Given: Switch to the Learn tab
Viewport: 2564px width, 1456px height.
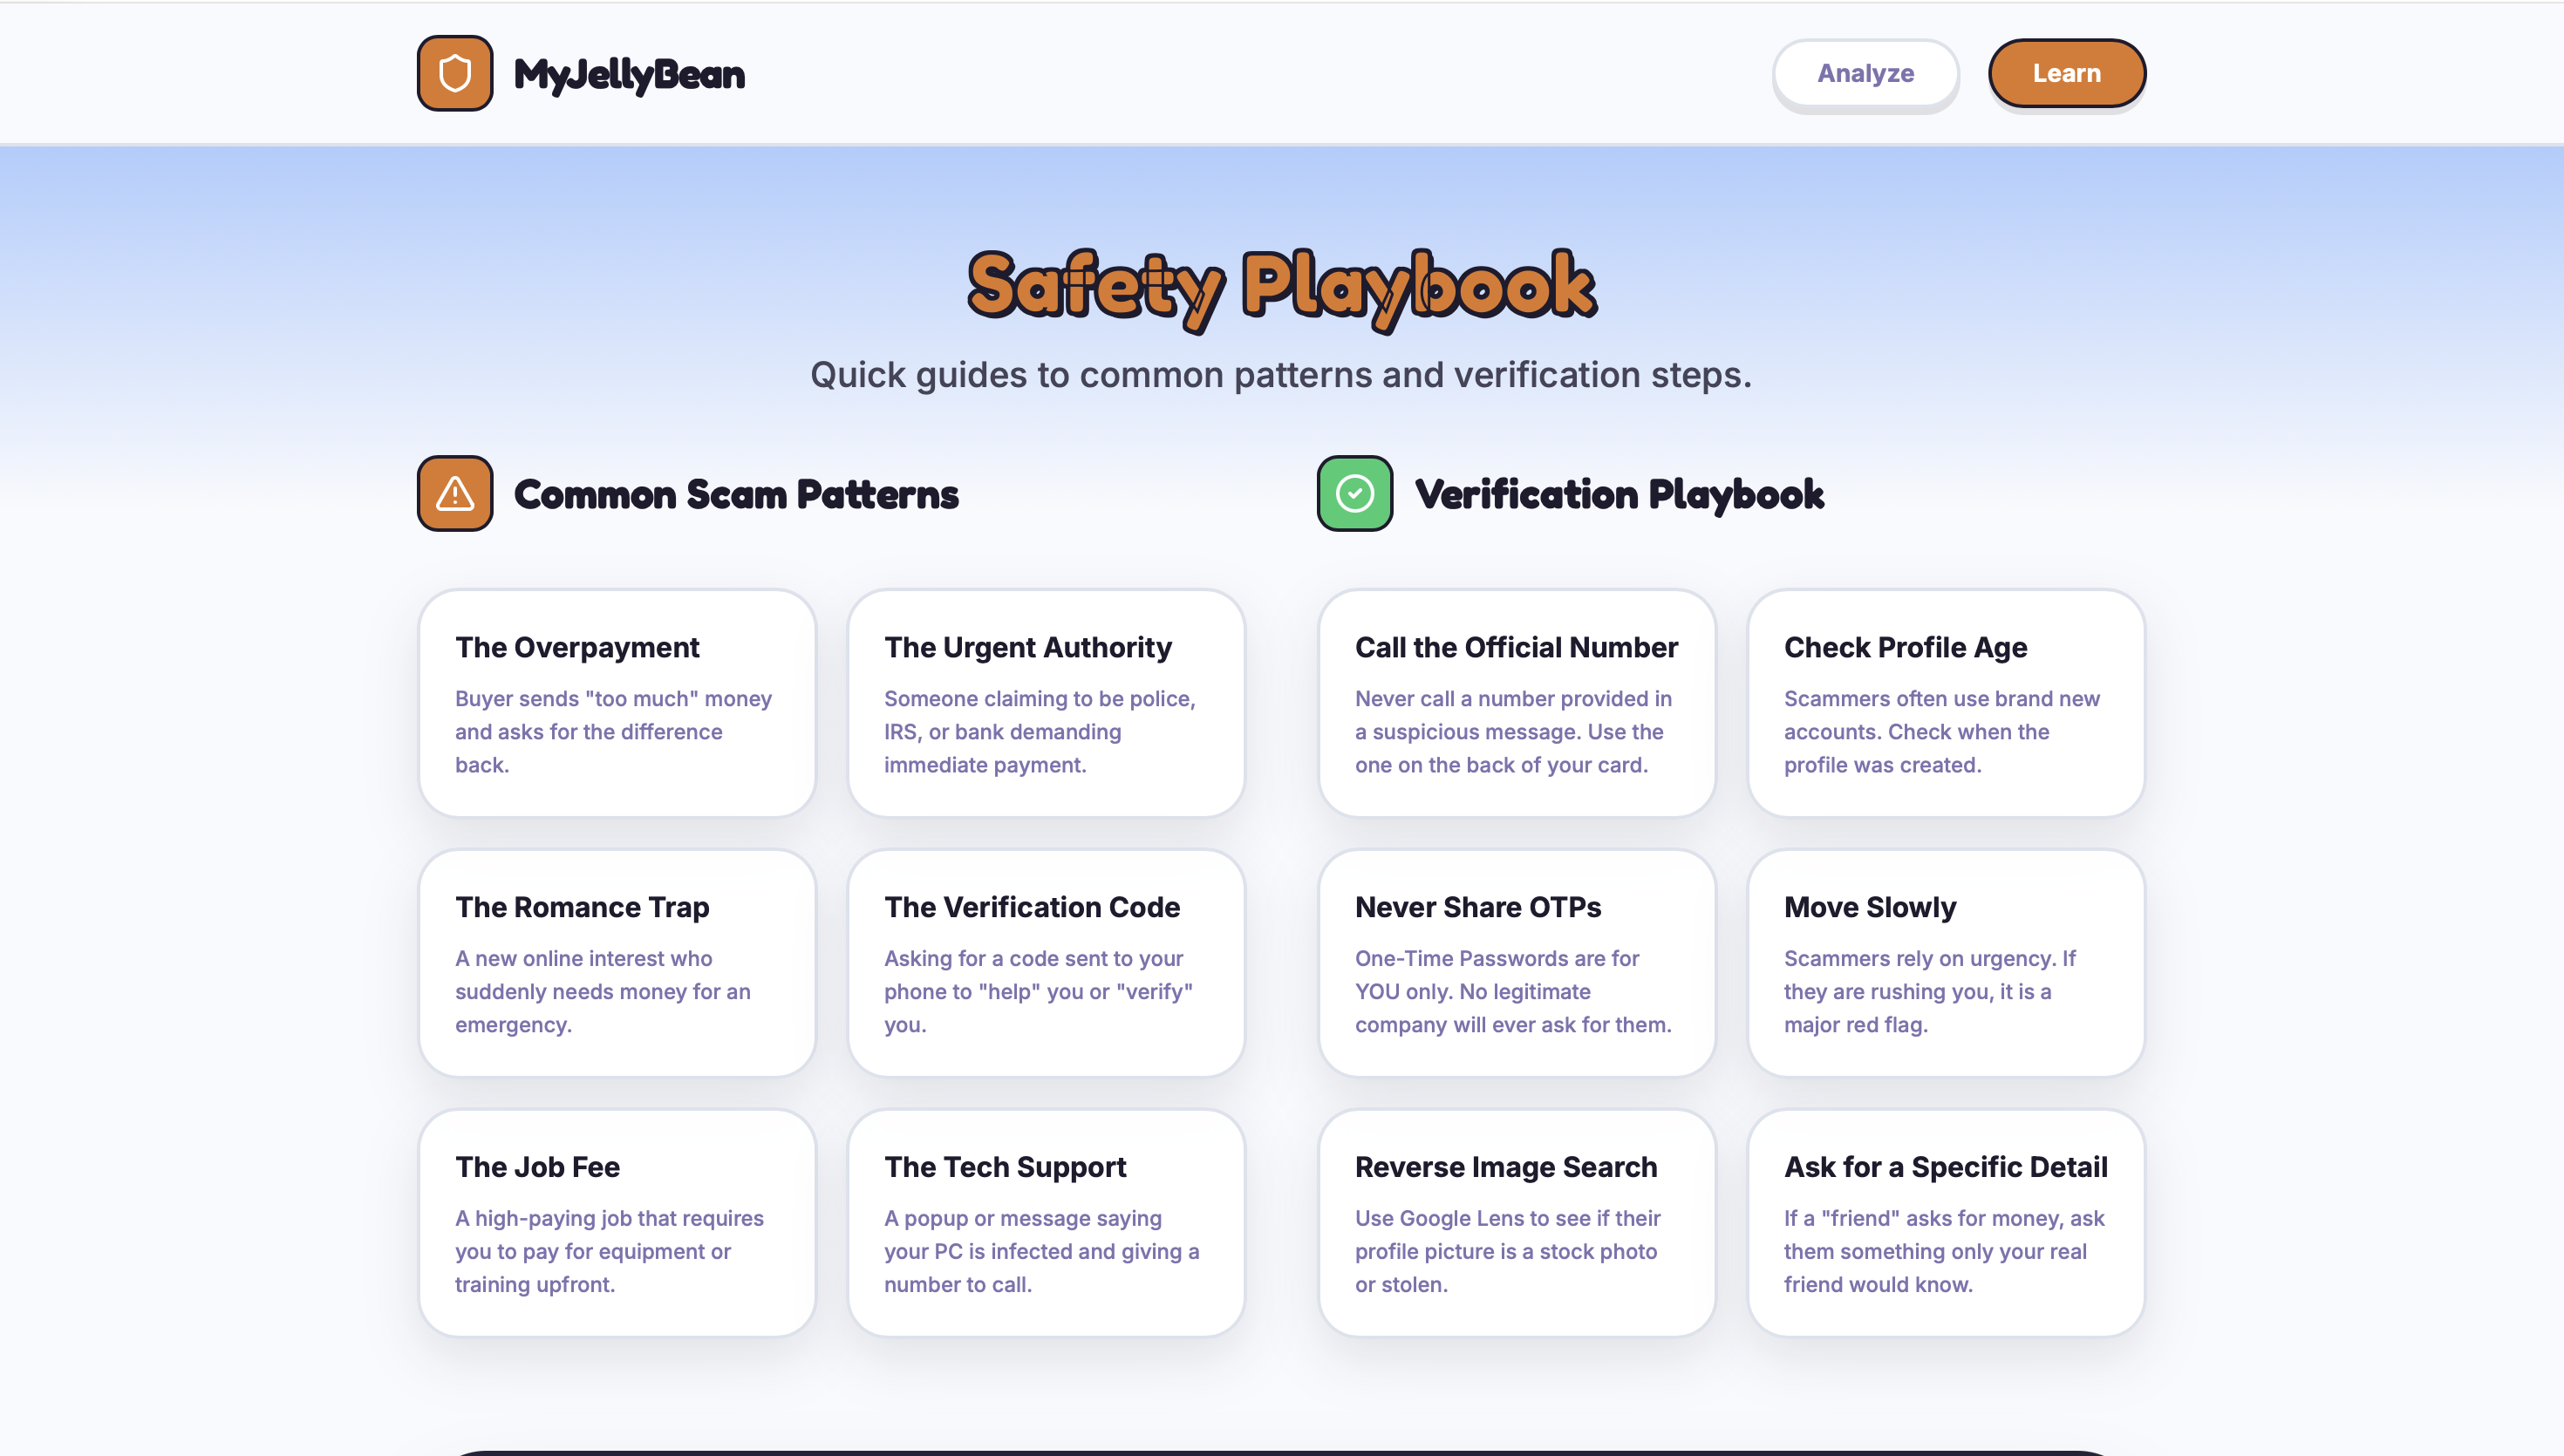Looking at the screenshot, I should [x=2066, y=73].
